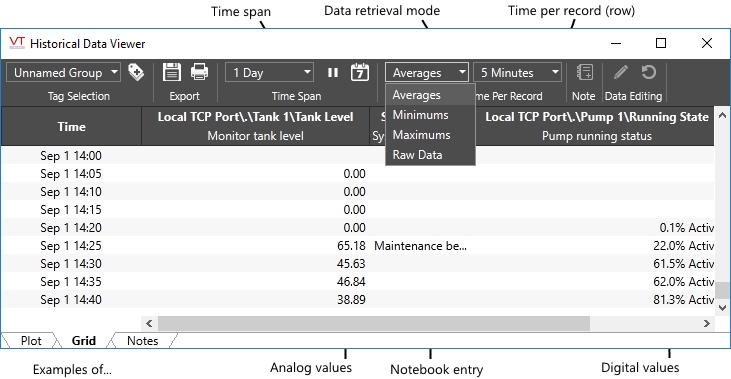Open the 1 Day time span dropdown
The image size is (731, 379).
(269, 73)
